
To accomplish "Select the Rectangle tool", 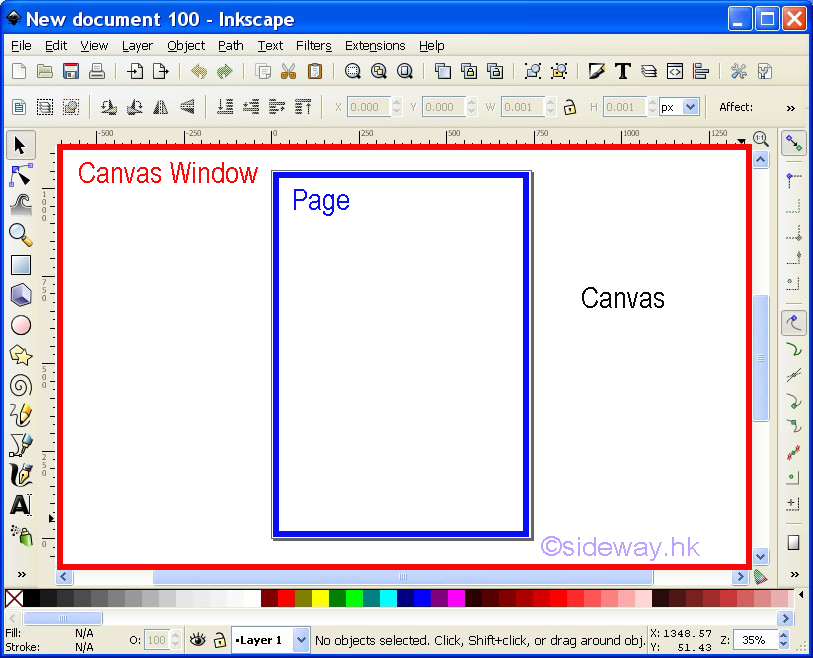I will [21, 264].
